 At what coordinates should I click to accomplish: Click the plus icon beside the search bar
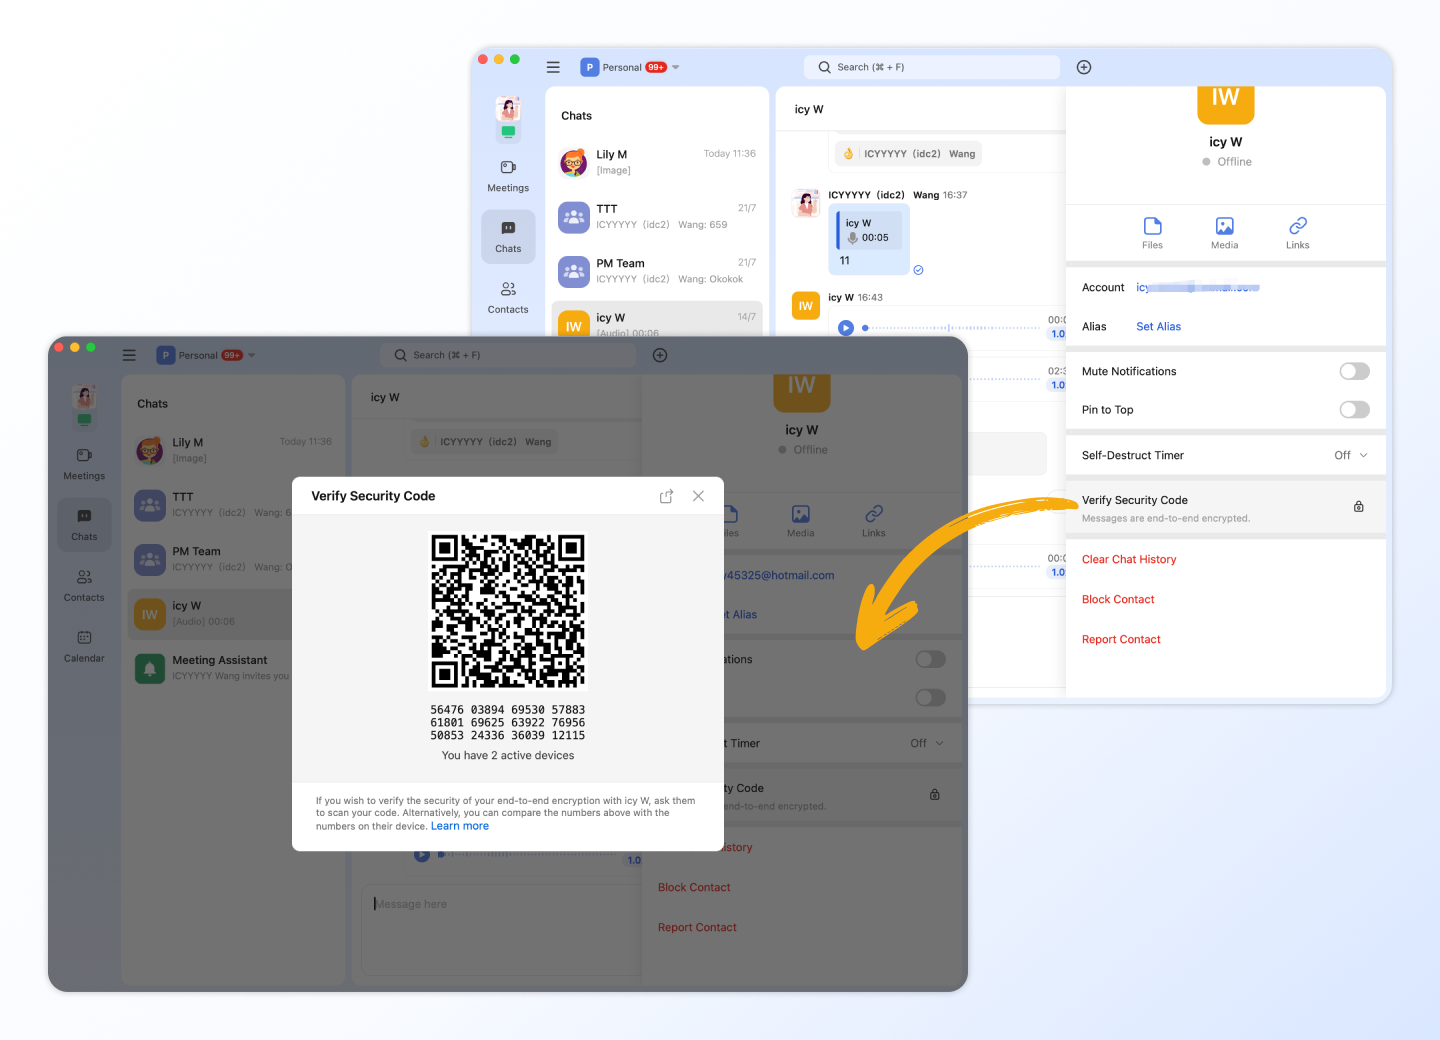click(1083, 67)
